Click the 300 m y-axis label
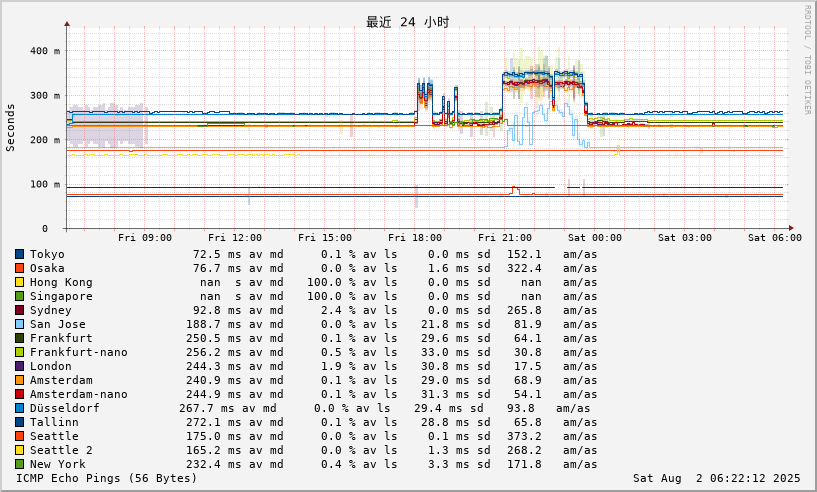Viewport: 817px width, 492px height. (45, 95)
